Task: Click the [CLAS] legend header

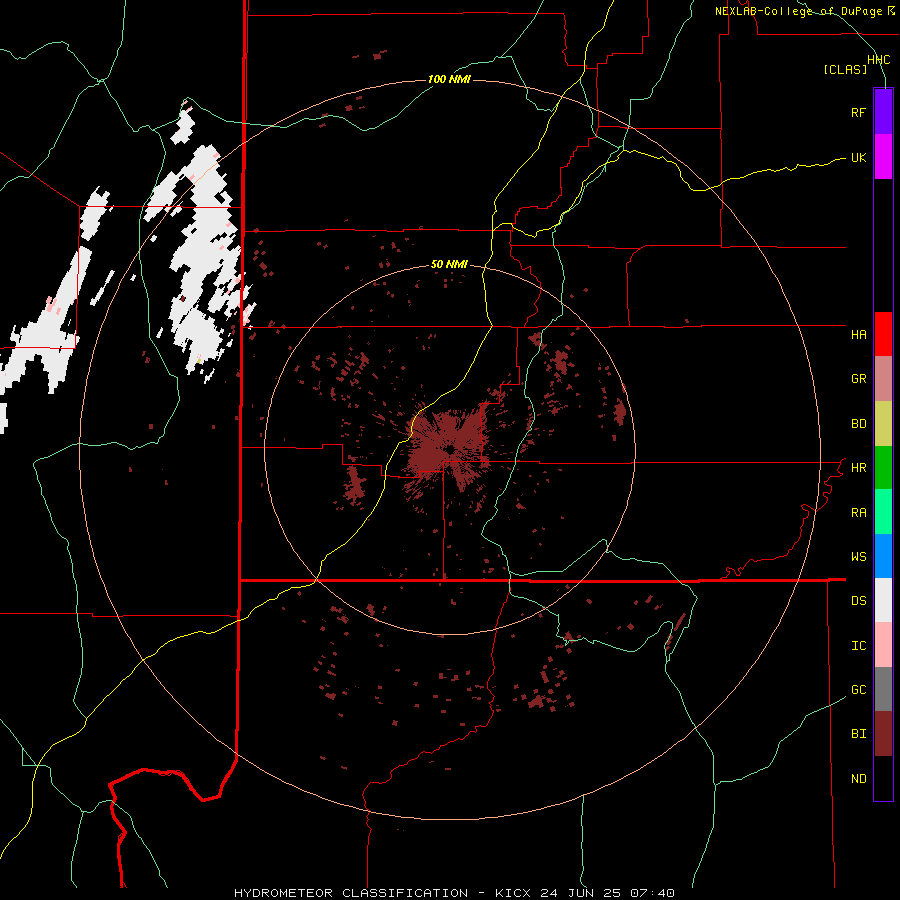Action: [845, 69]
